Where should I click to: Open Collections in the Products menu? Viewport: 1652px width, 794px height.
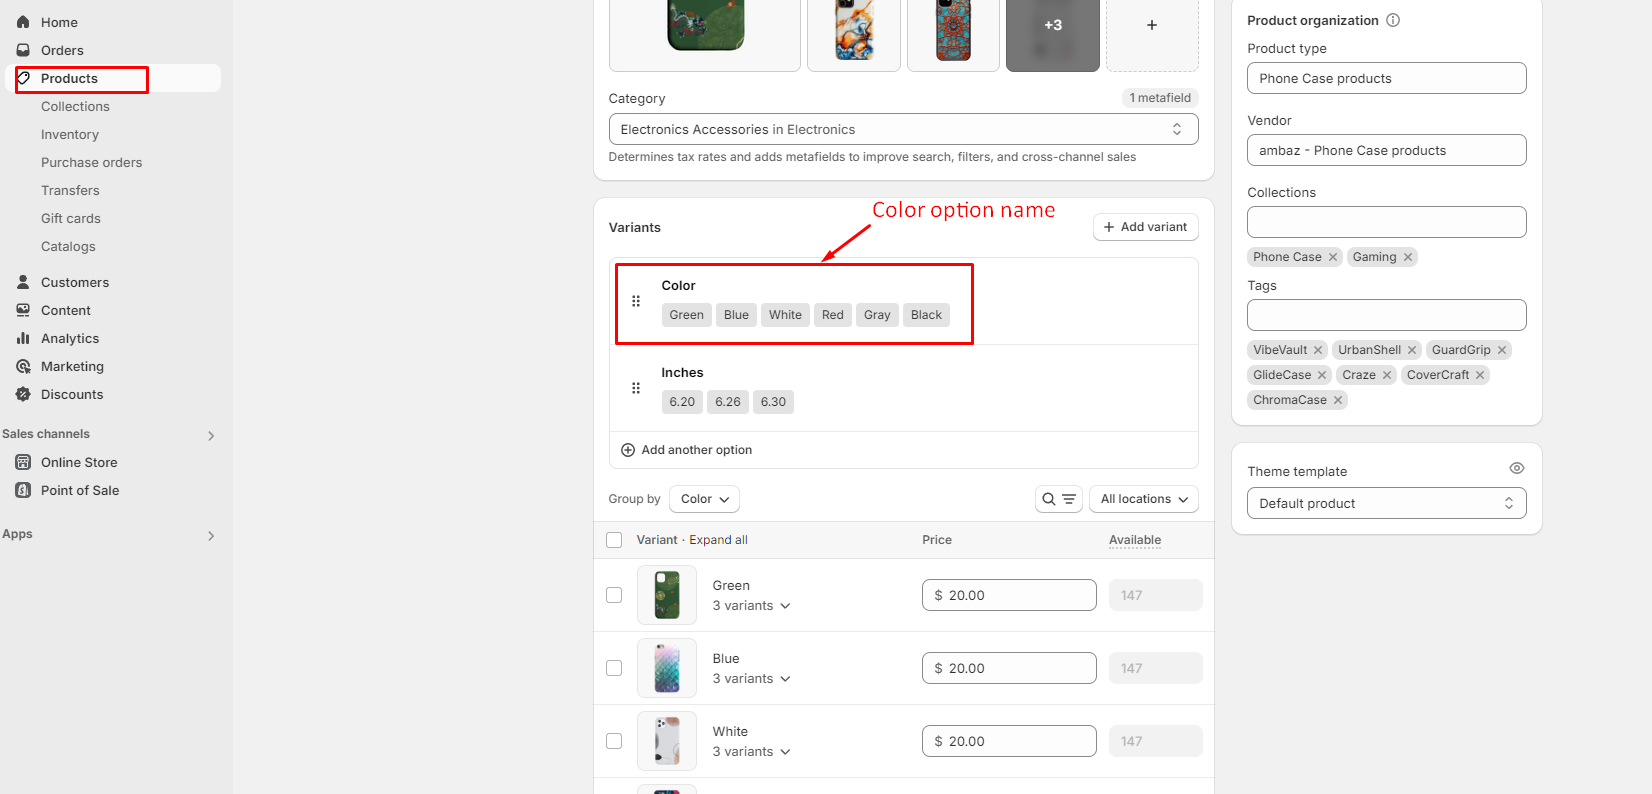coord(75,106)
